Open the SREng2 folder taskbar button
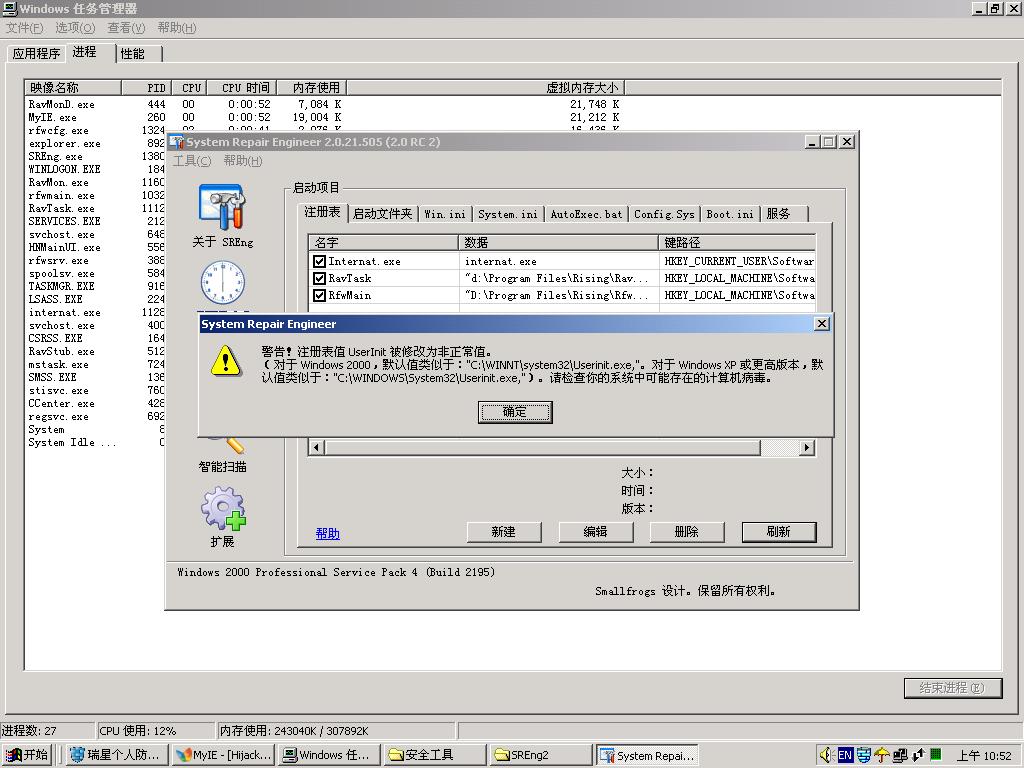Viewport: 1024px width, 768px height. [541, 755]
